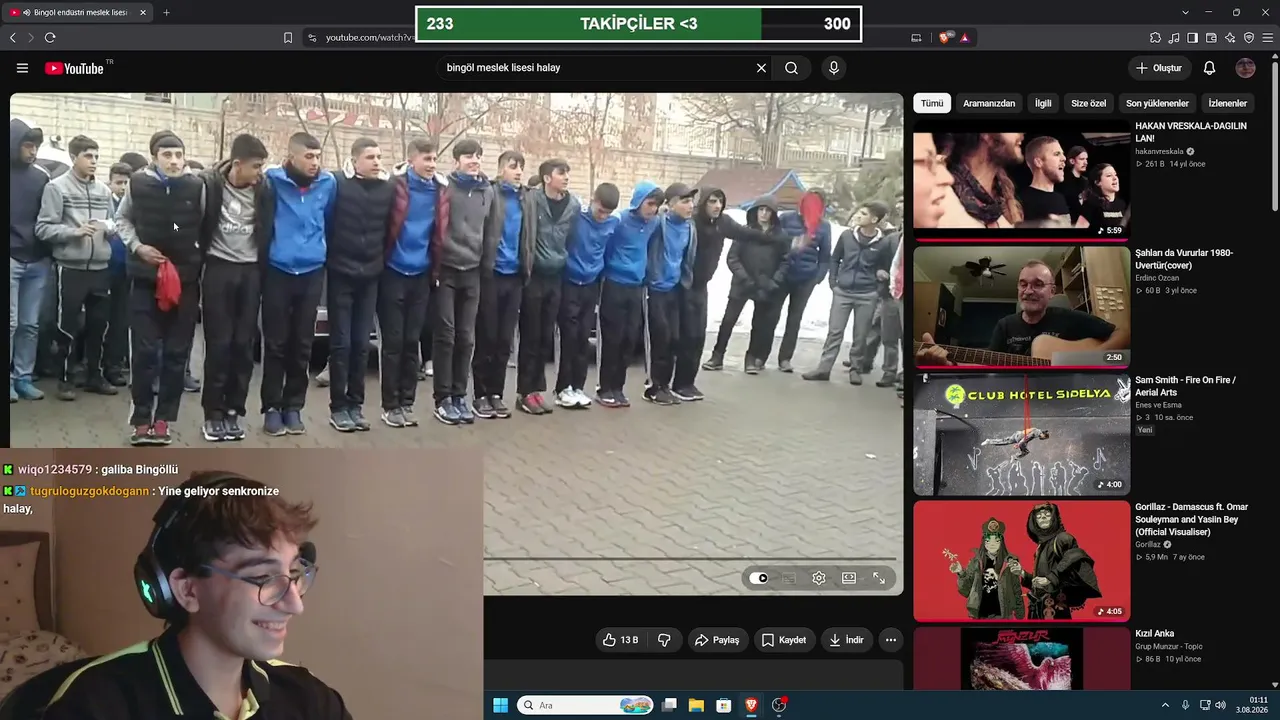Open the YouTube account avatar menu

coord(1245,68)
